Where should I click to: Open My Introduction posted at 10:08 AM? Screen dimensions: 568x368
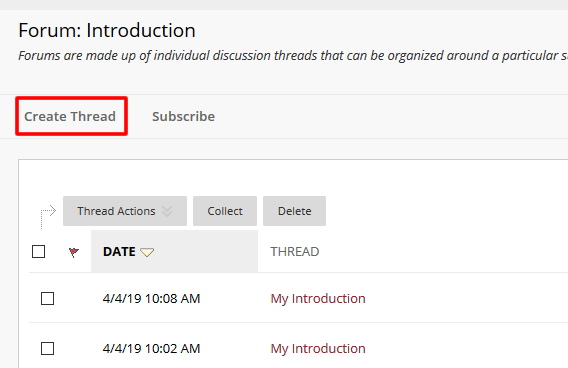coord(318,298)
